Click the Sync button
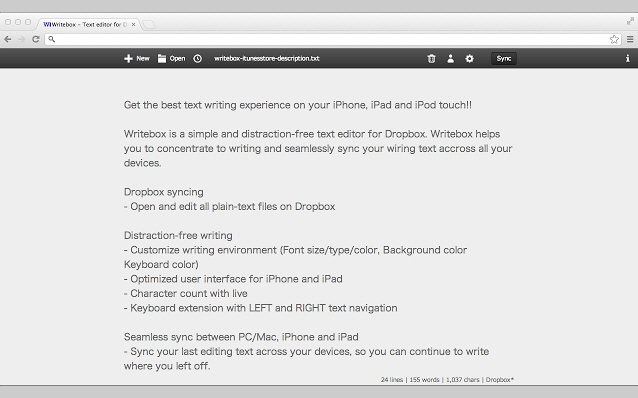This screenshot has height=398, width=638. (504, 59)
